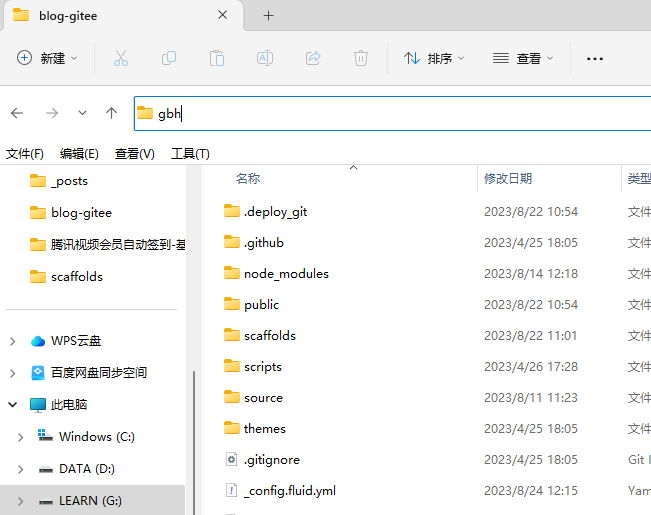Collapse the 此电脑 tree node

(x=12, y=405)
